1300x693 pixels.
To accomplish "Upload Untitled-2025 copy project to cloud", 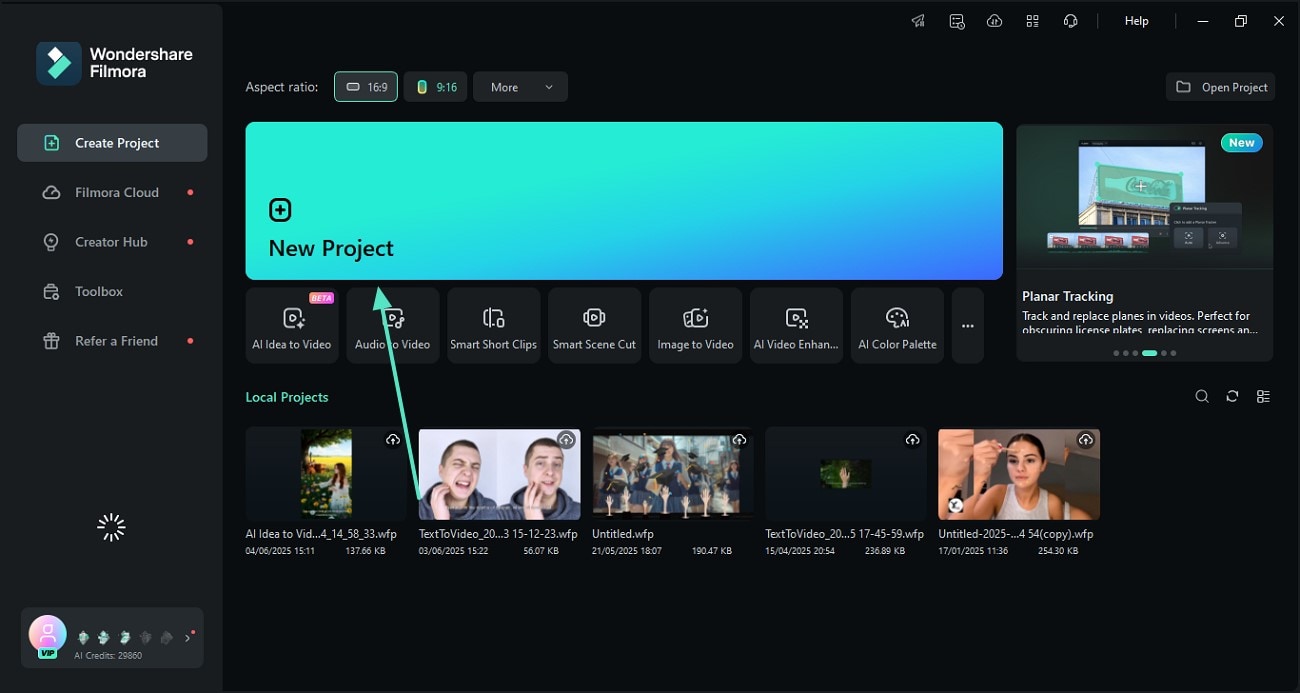I will pyautogui.click(x=1085, y=440).
